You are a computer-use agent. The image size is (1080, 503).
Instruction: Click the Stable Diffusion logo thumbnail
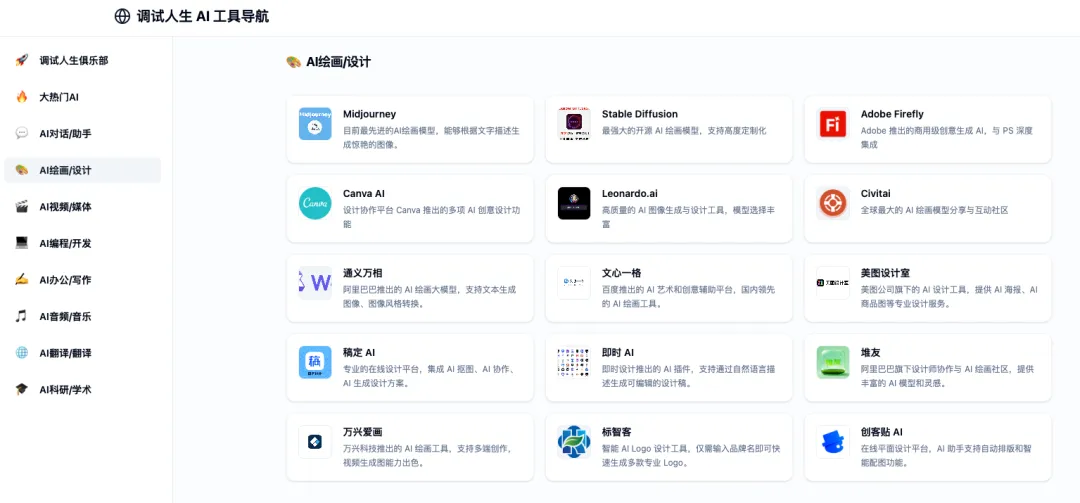574,124
